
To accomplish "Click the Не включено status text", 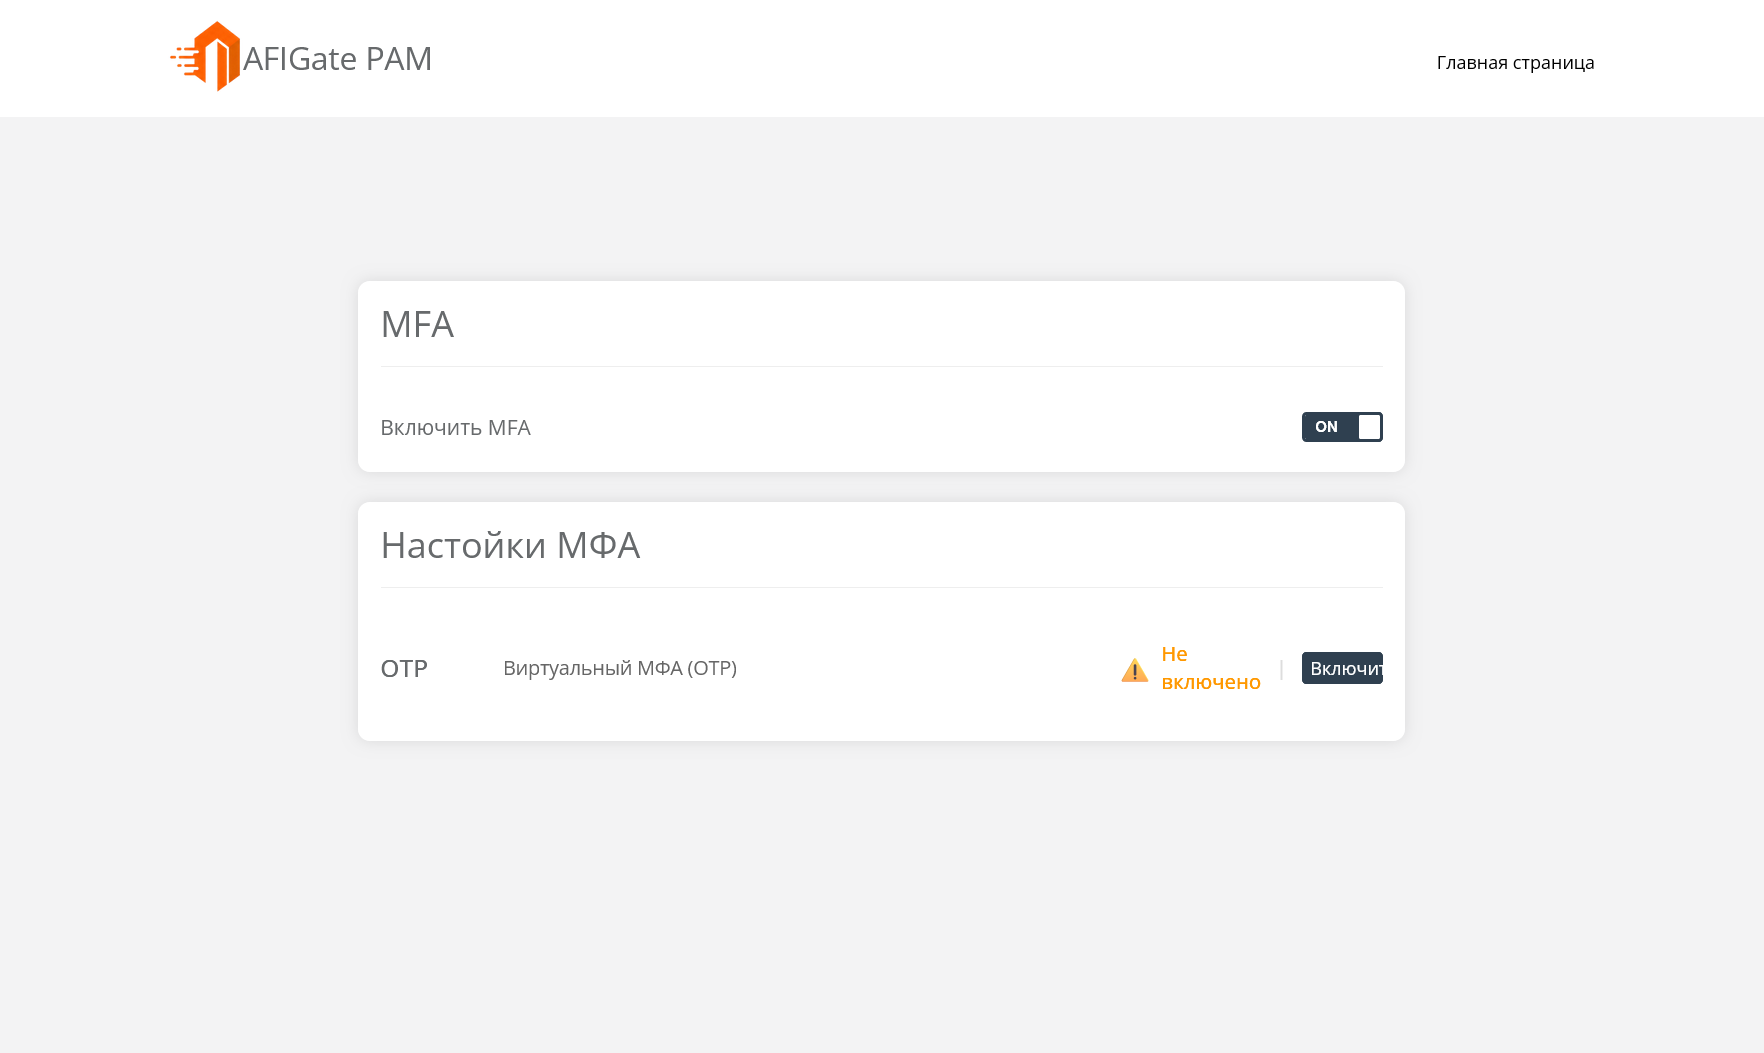I will (1211, 668).
